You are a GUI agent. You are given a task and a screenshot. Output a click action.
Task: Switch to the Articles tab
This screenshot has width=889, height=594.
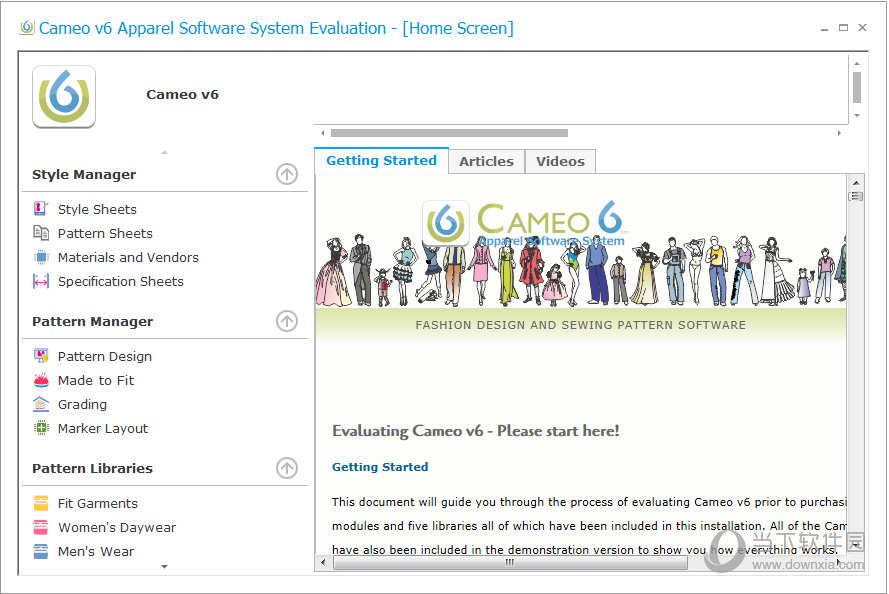[x=486, y=161]
